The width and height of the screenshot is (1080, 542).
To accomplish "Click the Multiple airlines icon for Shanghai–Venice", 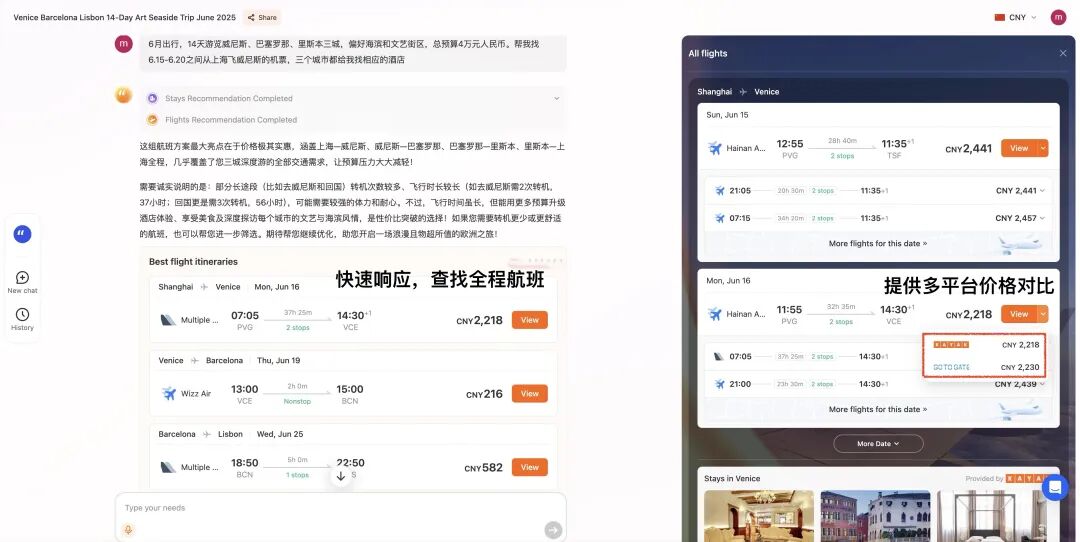I will (169, 320).
